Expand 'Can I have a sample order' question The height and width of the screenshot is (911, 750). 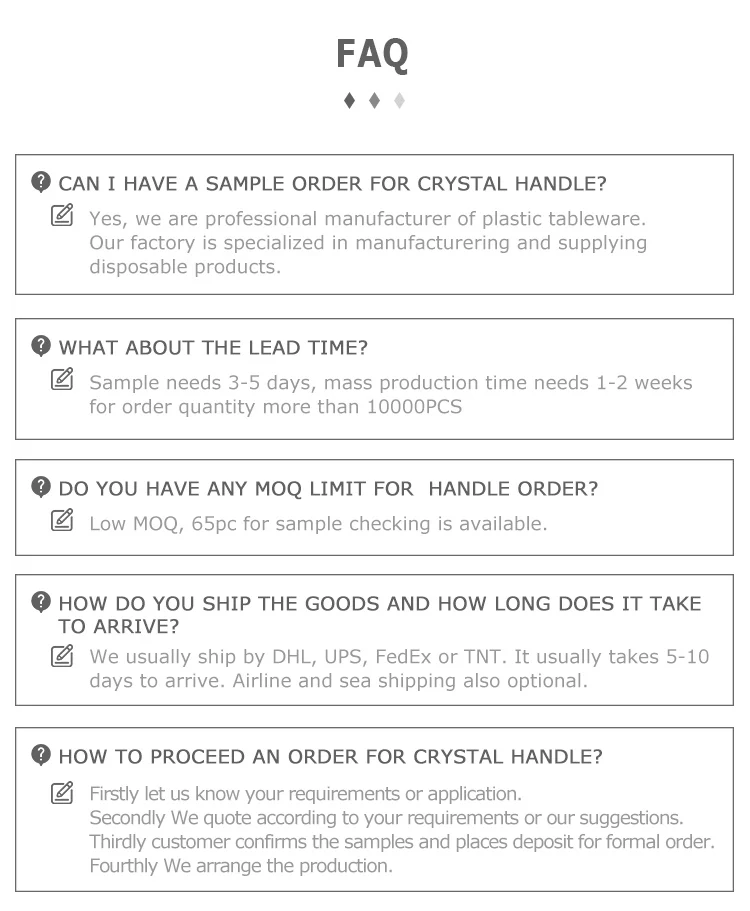point(332,183)
